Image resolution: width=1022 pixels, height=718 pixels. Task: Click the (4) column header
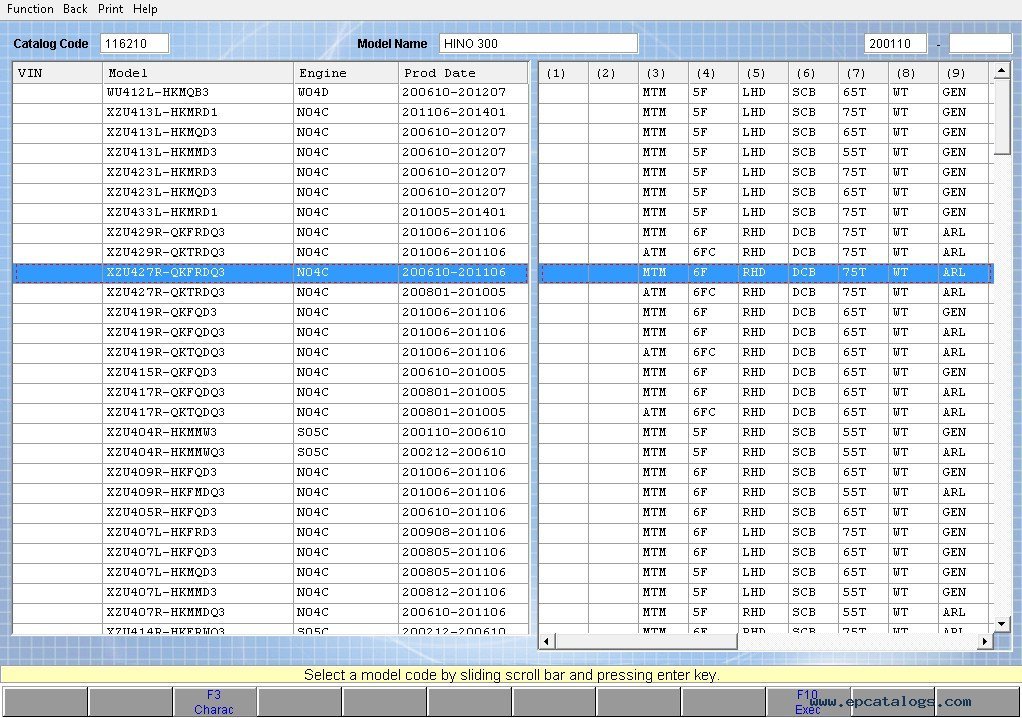[x=713, y=73]
